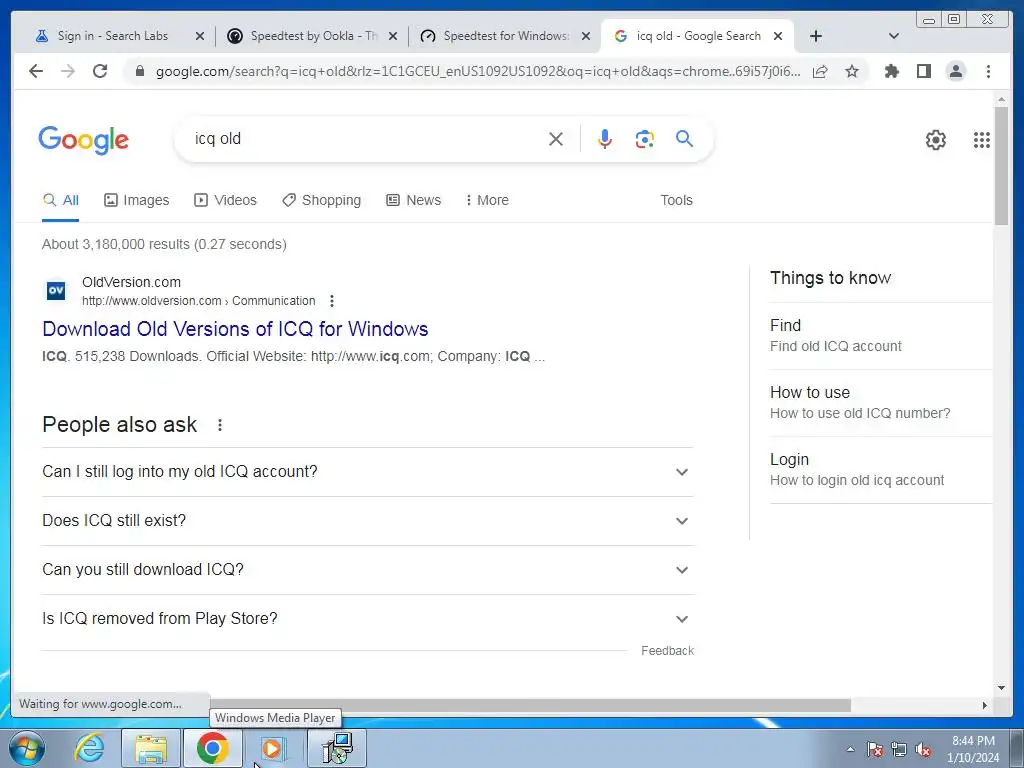The height and width of the screenshot is (768, 1024).
Task: Close the Speedtest by Ookla tab
Action: point(392,36)
